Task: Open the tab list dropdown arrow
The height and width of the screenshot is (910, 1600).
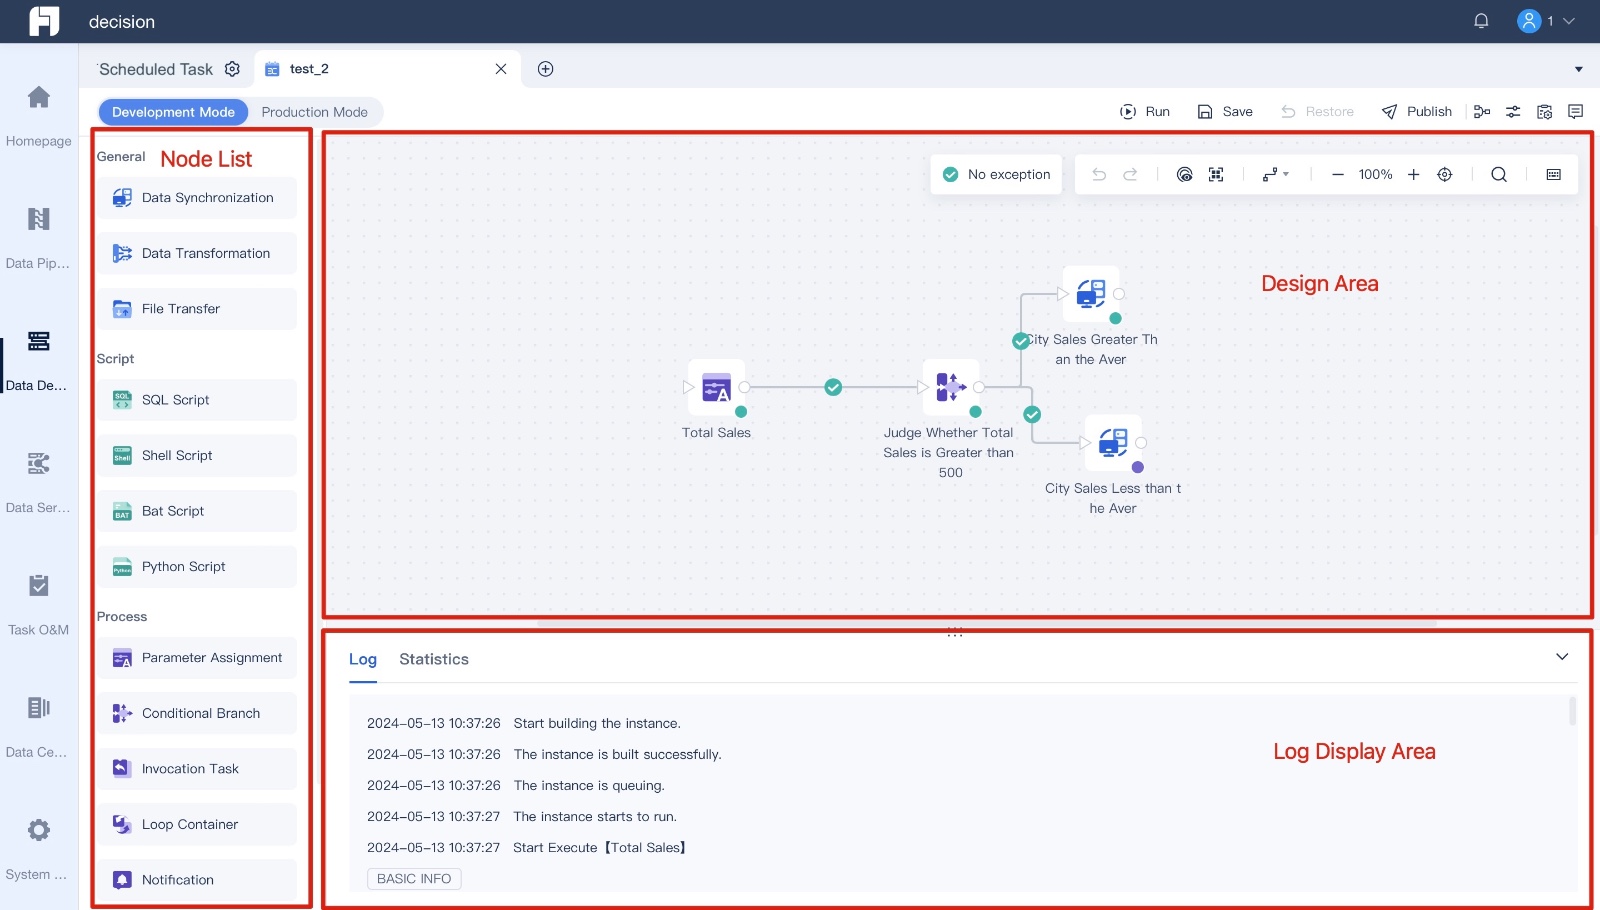Action: 1579,69
